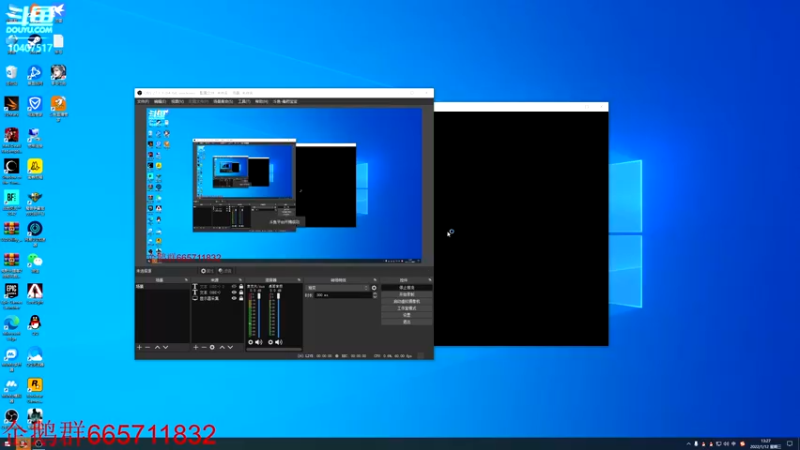Viewport: 800px width, 450px height.
Task: Hide the 显示器采集 display capture source
Action: coord(234,298)
